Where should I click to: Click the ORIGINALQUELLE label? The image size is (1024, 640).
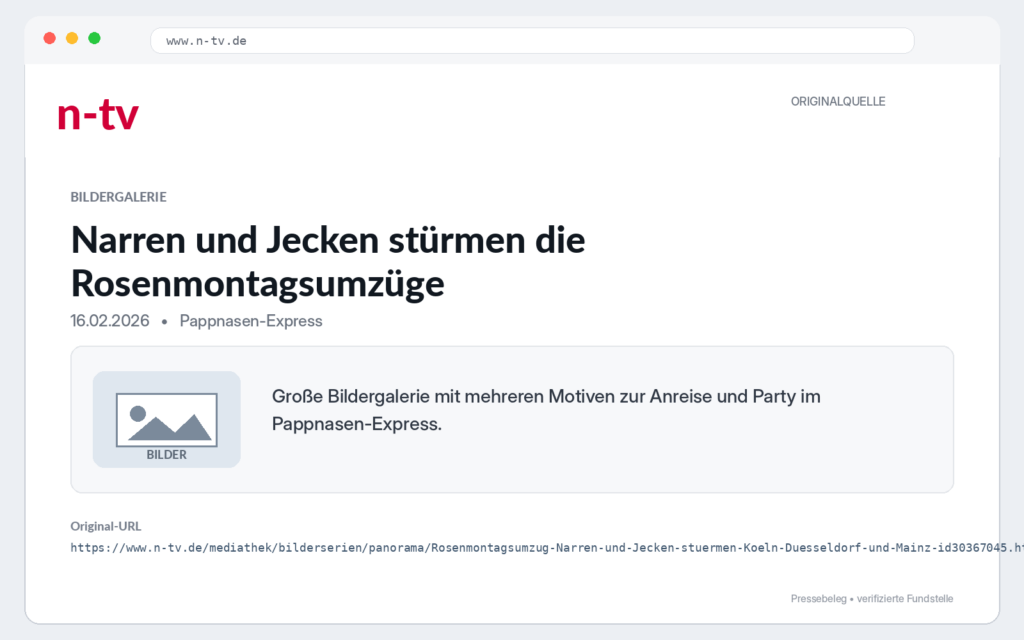[838, 101]
